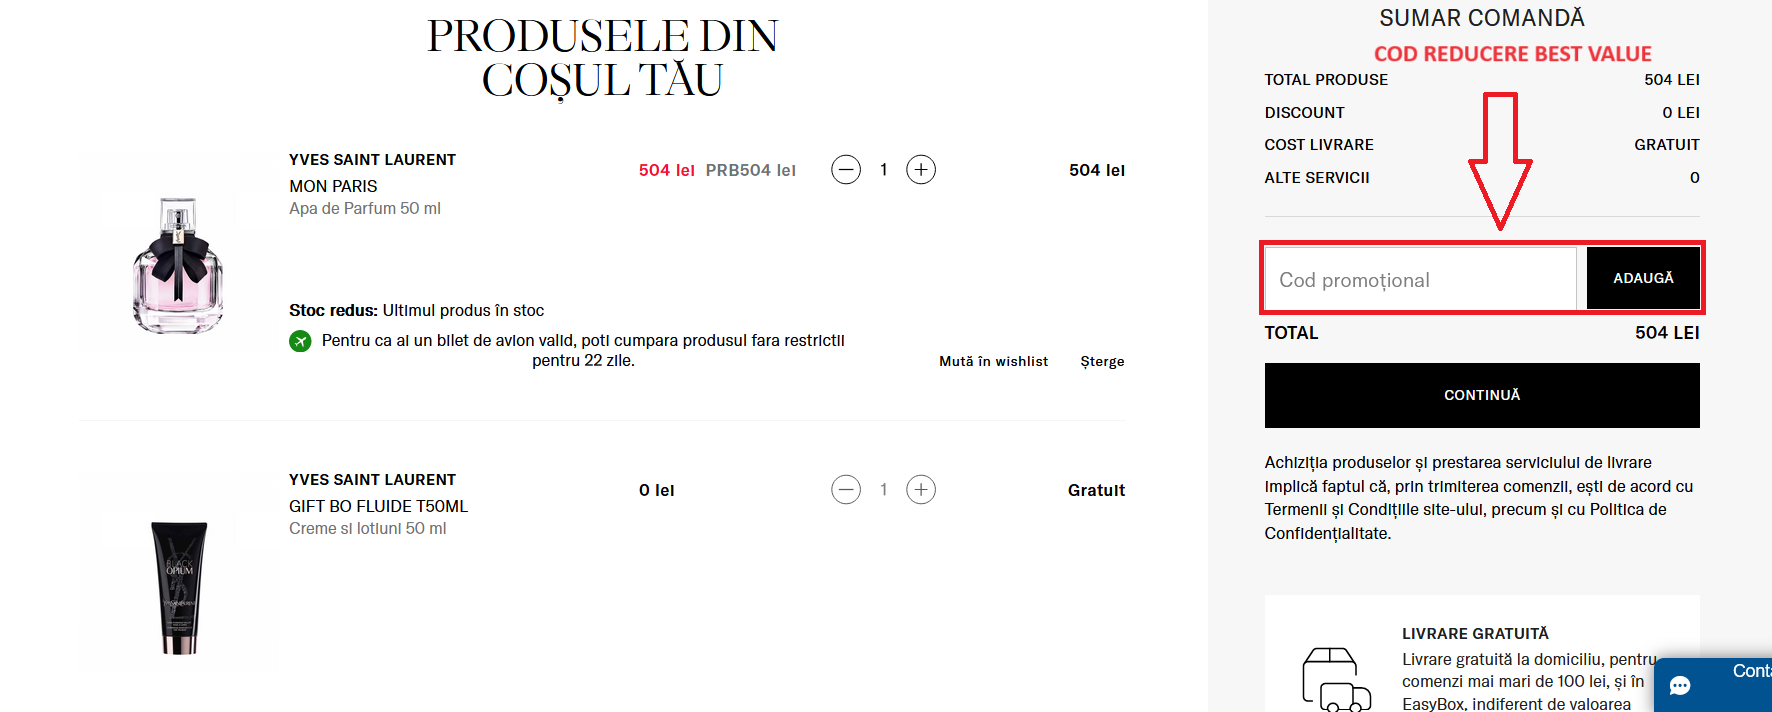
Task: Remove Mon Paris with Șterge link
Action: (x=1102, y=361)
